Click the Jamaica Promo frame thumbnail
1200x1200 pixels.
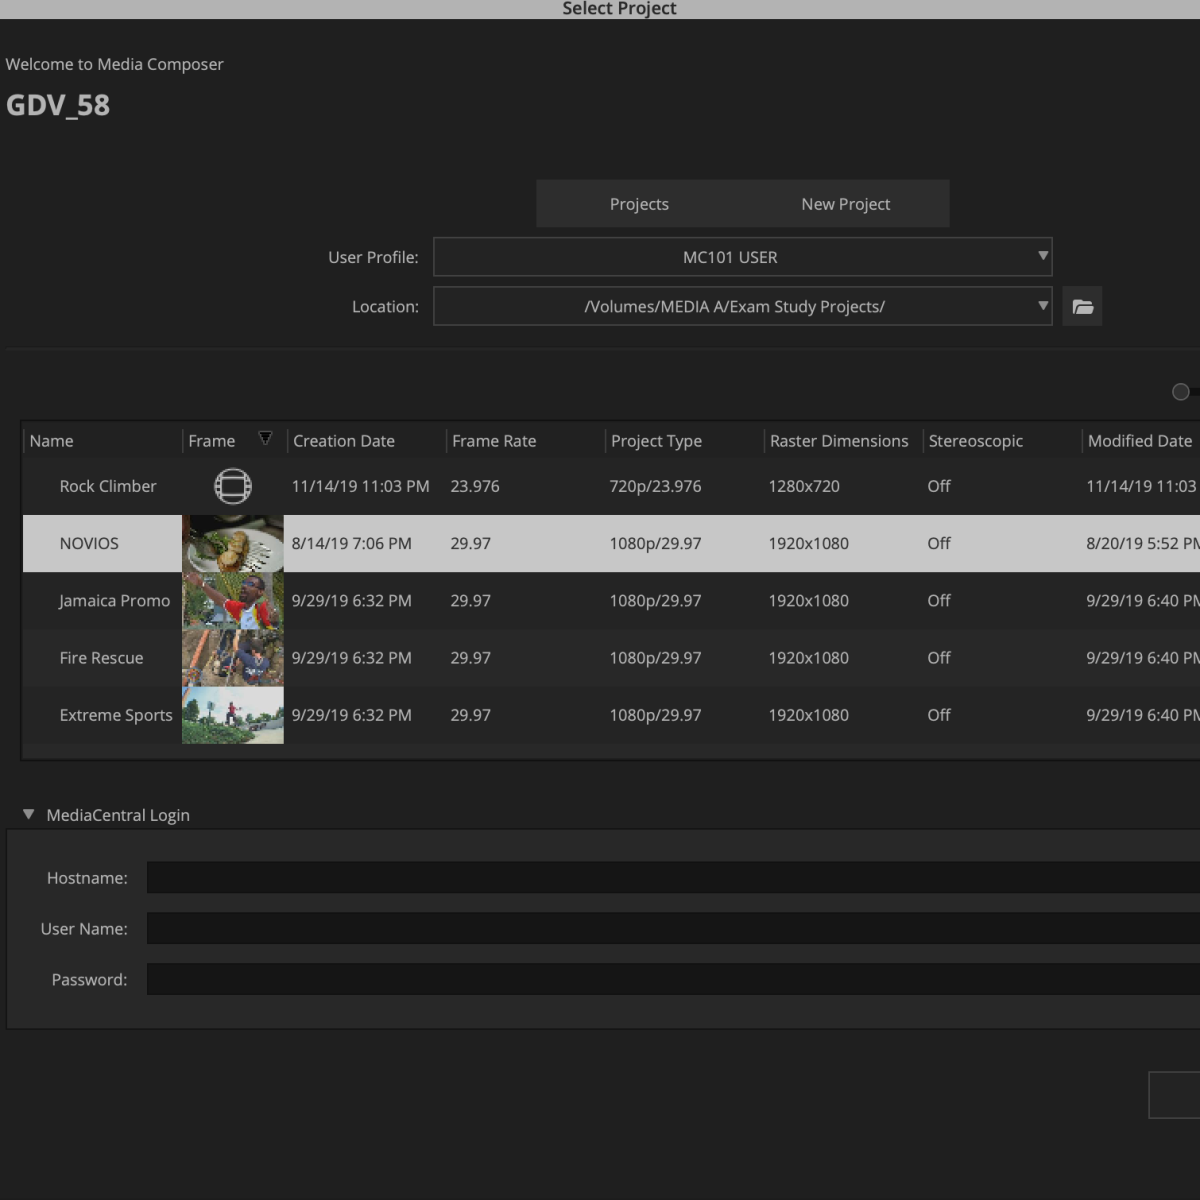click(233, 601)
